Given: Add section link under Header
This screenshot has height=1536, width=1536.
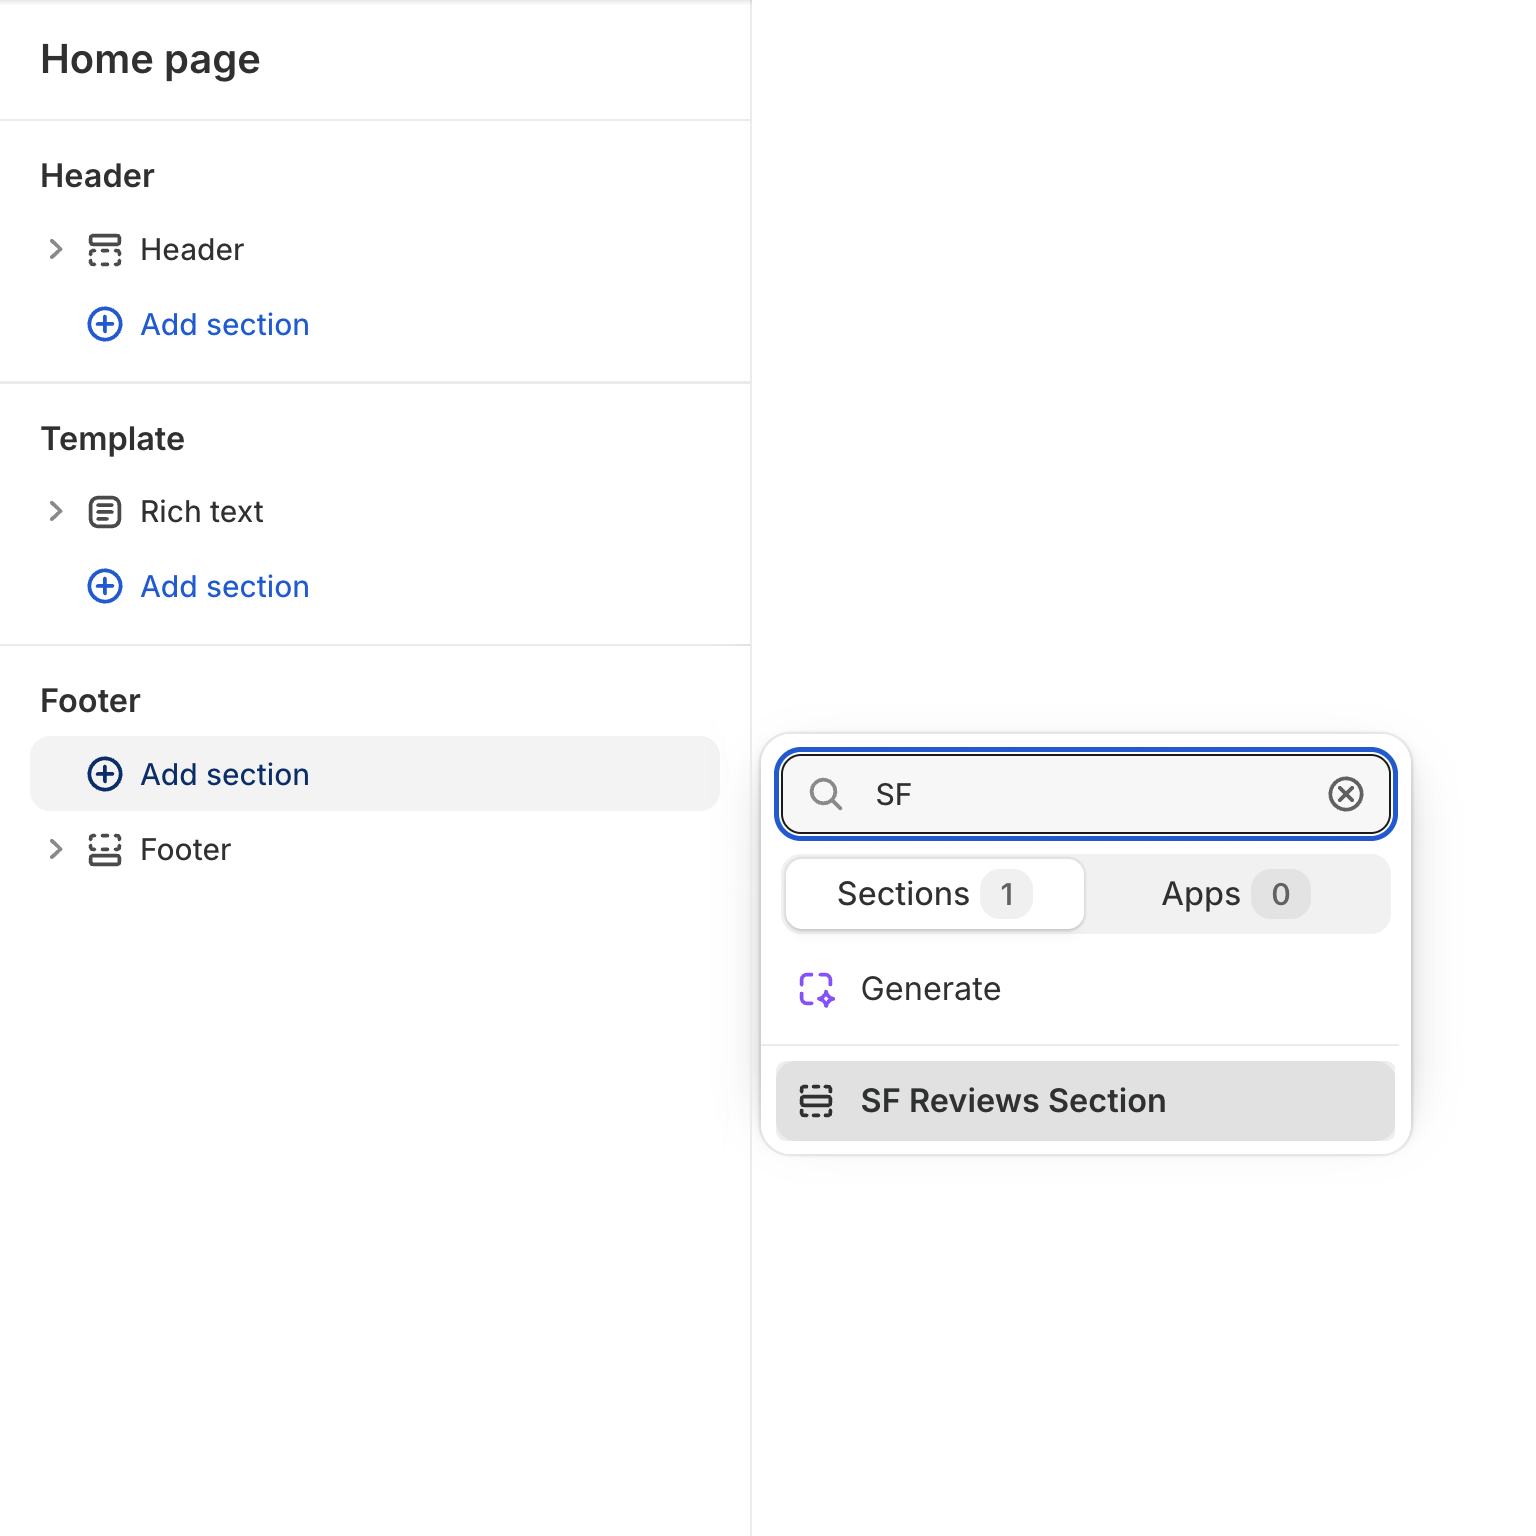Looking at the screenshot, I should [x=224, y=324].
